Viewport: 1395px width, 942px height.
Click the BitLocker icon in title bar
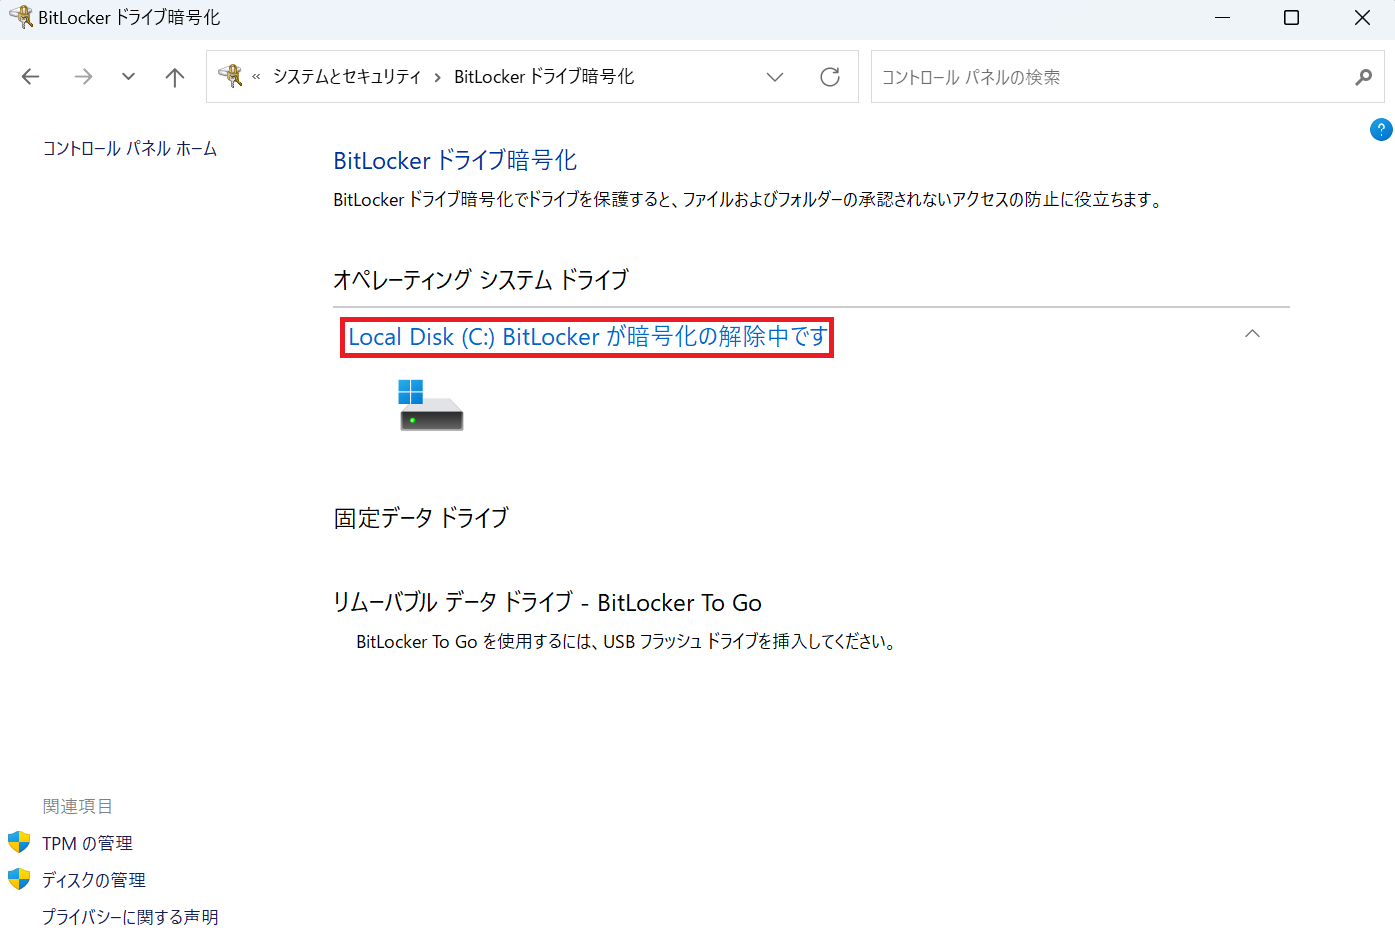click(x=20, y=17)
